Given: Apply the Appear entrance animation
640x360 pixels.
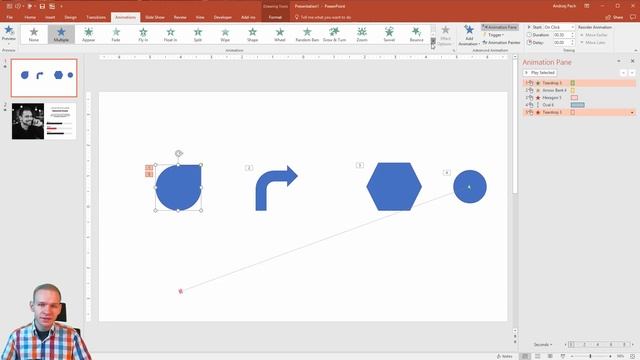Looking at the screenshot, I should pyautogui.click(x=89, y=34).
